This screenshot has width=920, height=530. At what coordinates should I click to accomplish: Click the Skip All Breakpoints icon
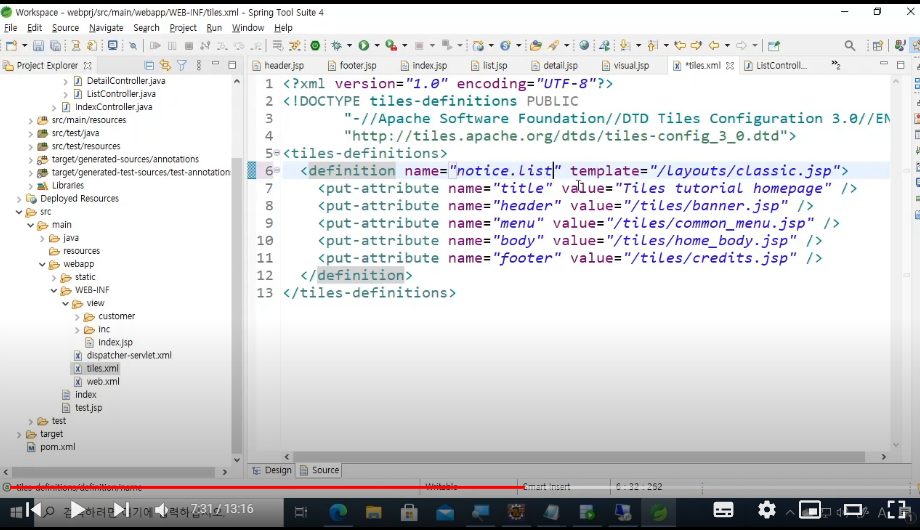[x=133, y=46]
